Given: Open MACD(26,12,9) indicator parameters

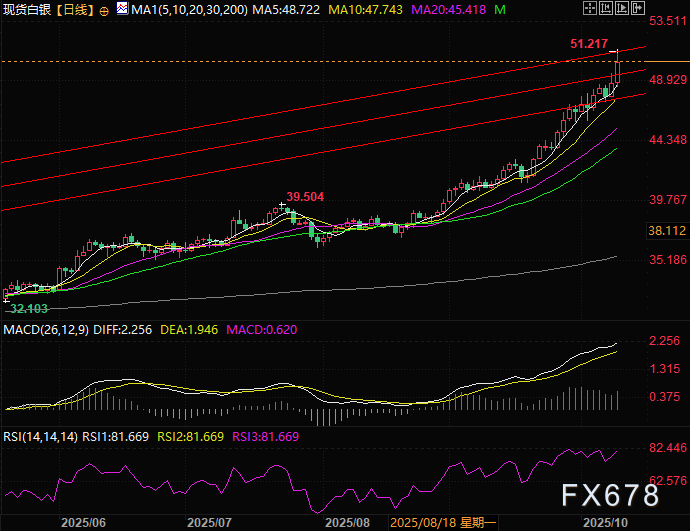Looking at the screenshot, I should click(x=47, y=329).
